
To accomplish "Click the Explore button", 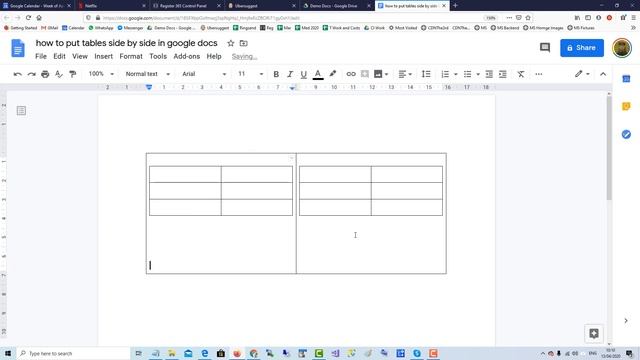I will pyautogui.click(x=594, y=333).
